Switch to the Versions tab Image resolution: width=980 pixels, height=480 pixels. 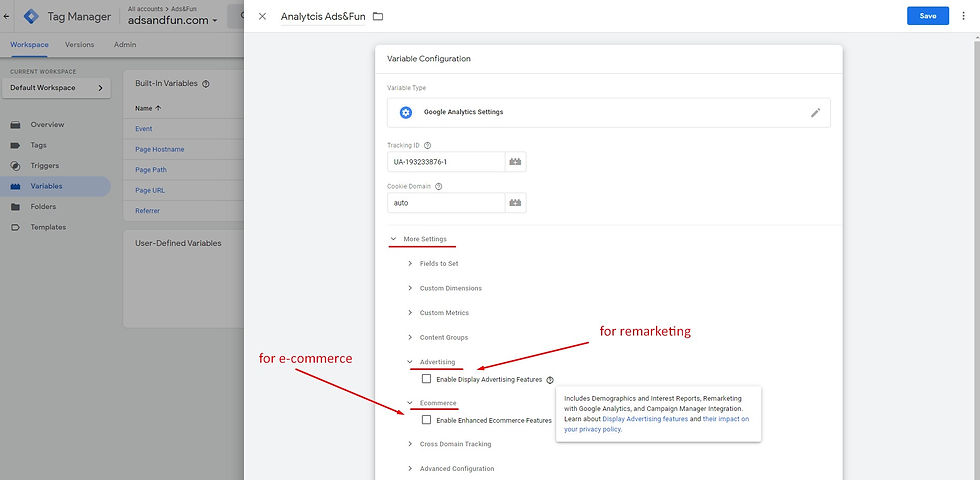click(x=79, y=45)
